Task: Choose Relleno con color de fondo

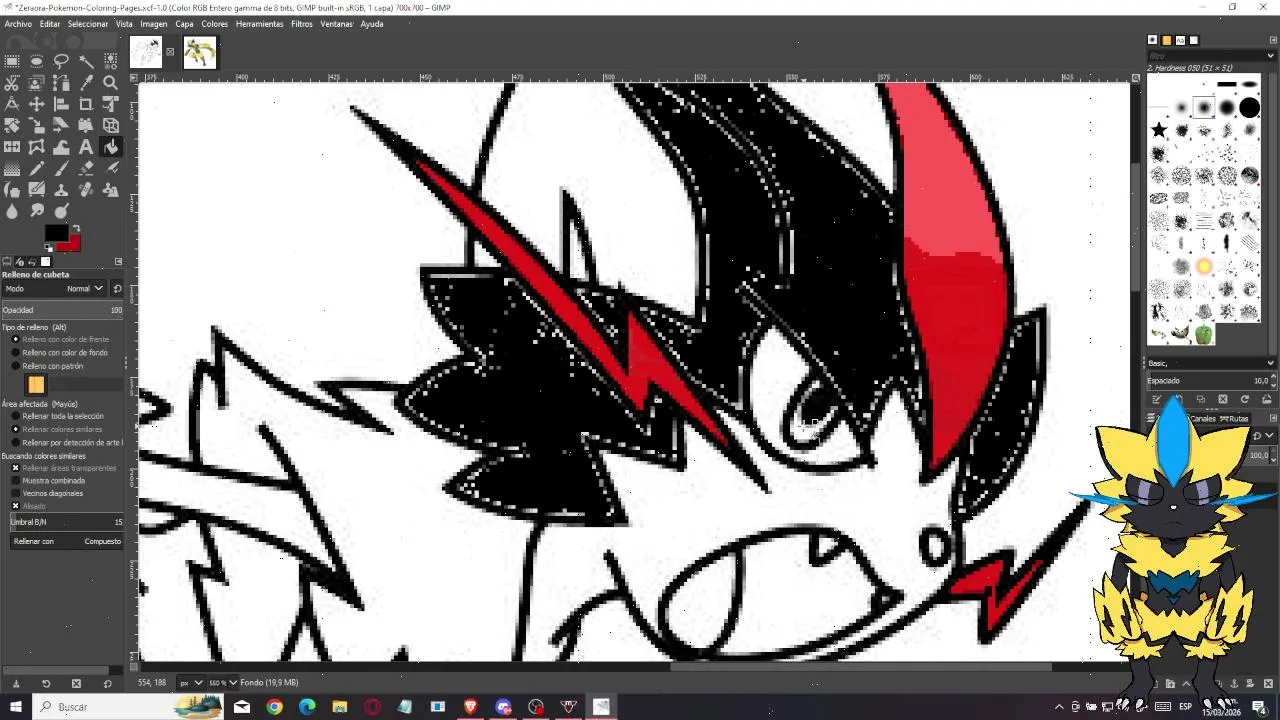Action: [x=59, y=353]
